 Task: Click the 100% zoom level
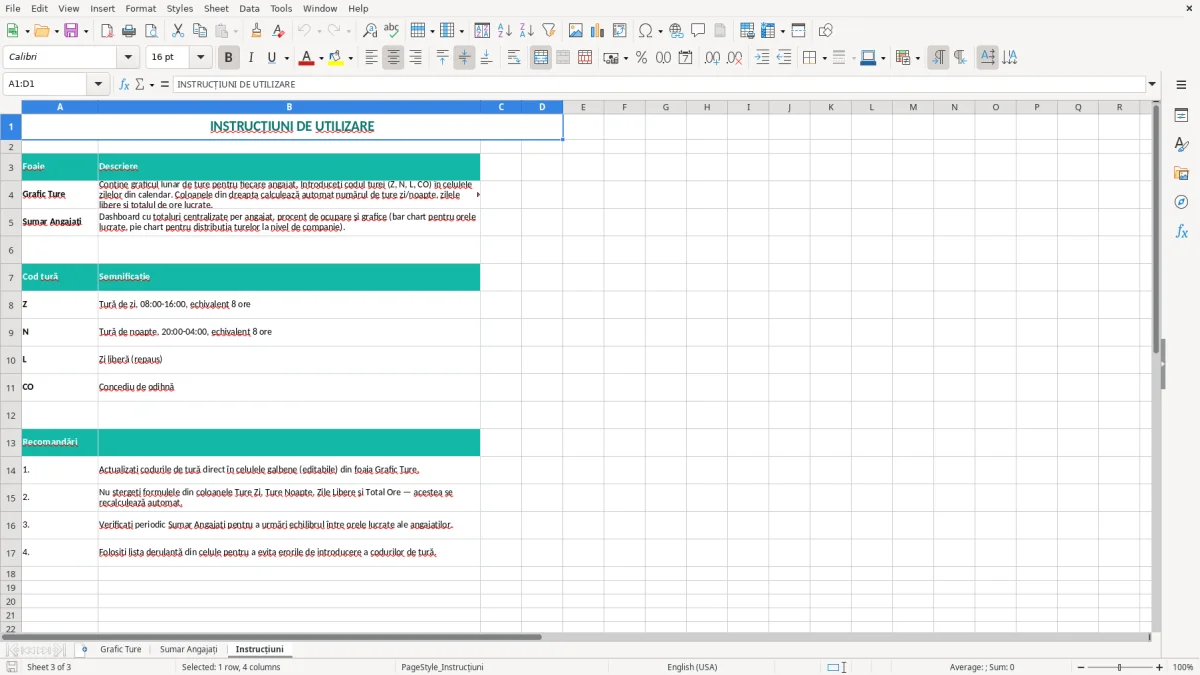tap(1183, 667)
